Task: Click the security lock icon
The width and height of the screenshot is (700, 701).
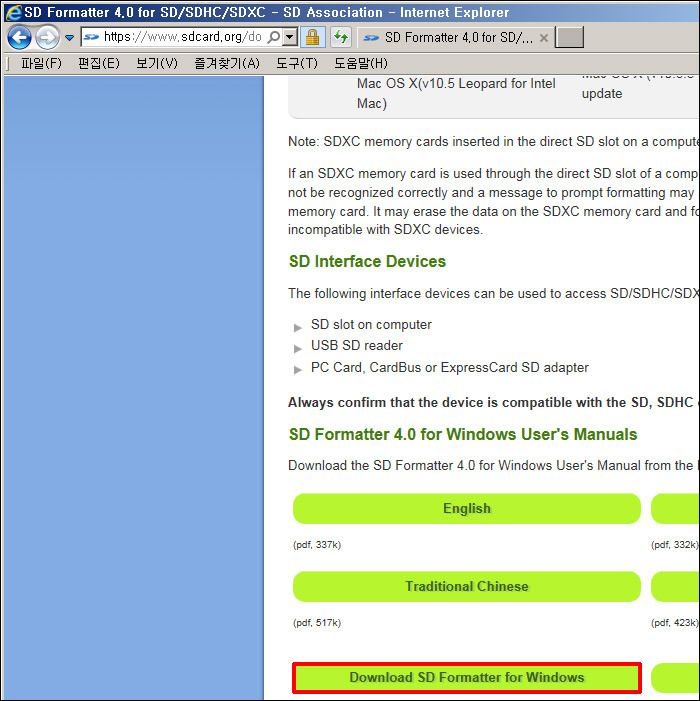Action: click(312, 37)
